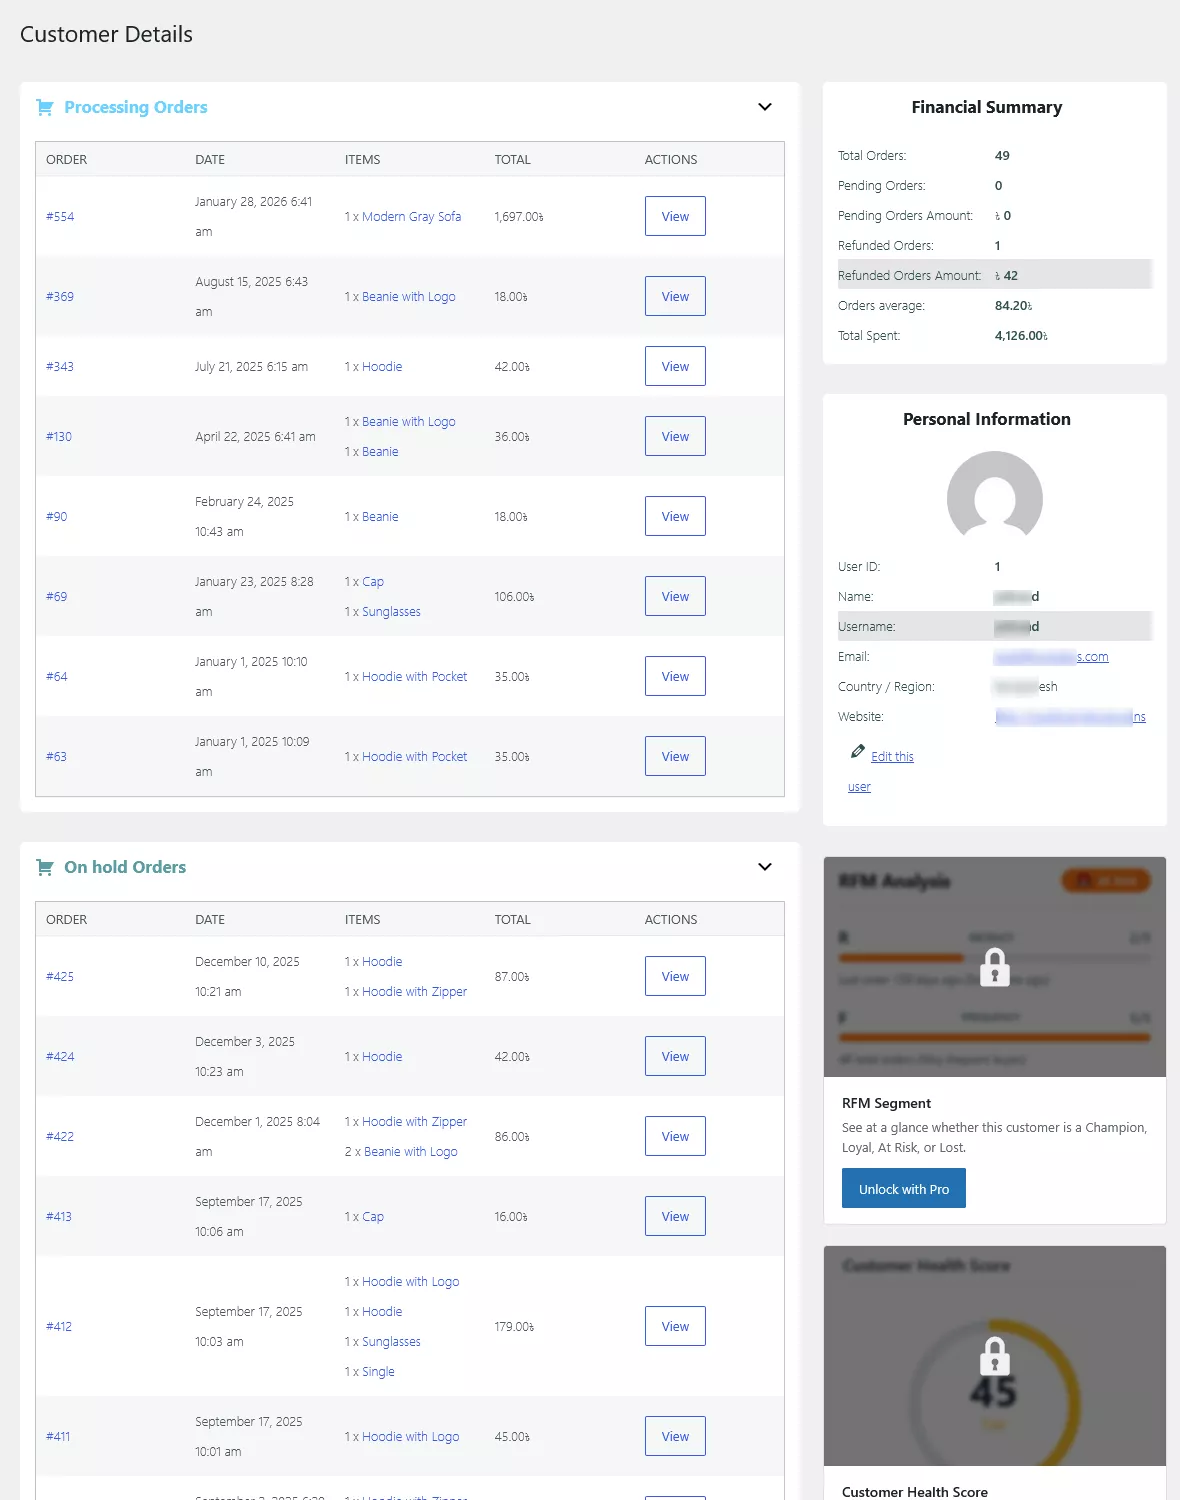View order #369
This screenshot has height=1500, width=1180.
pyautogui.click(x=675, y=296)
